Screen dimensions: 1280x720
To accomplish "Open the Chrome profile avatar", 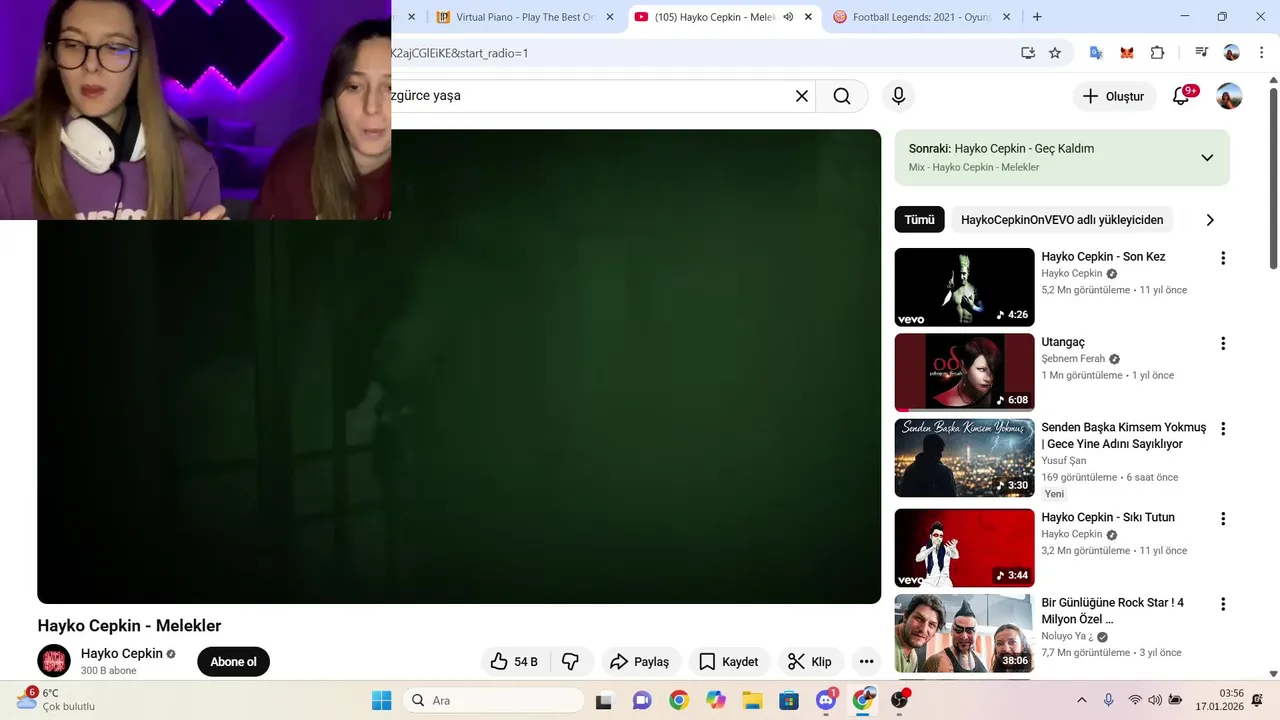I will tap(1231, 53).
